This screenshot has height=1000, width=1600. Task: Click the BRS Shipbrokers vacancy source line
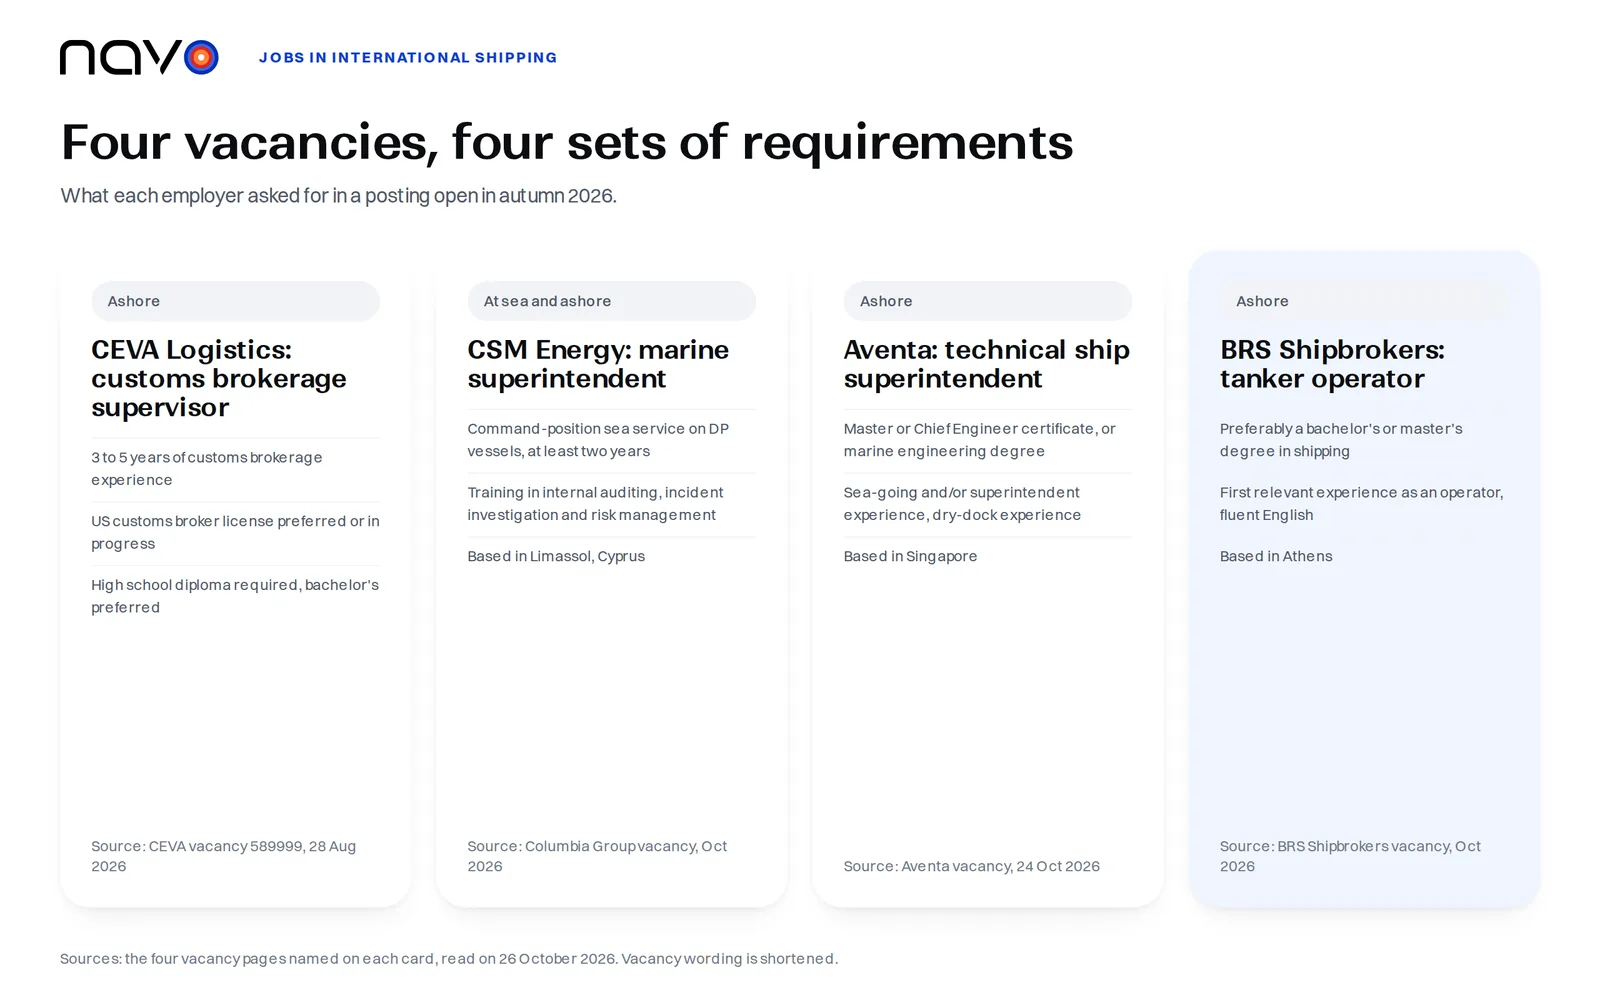[1350, 857]
